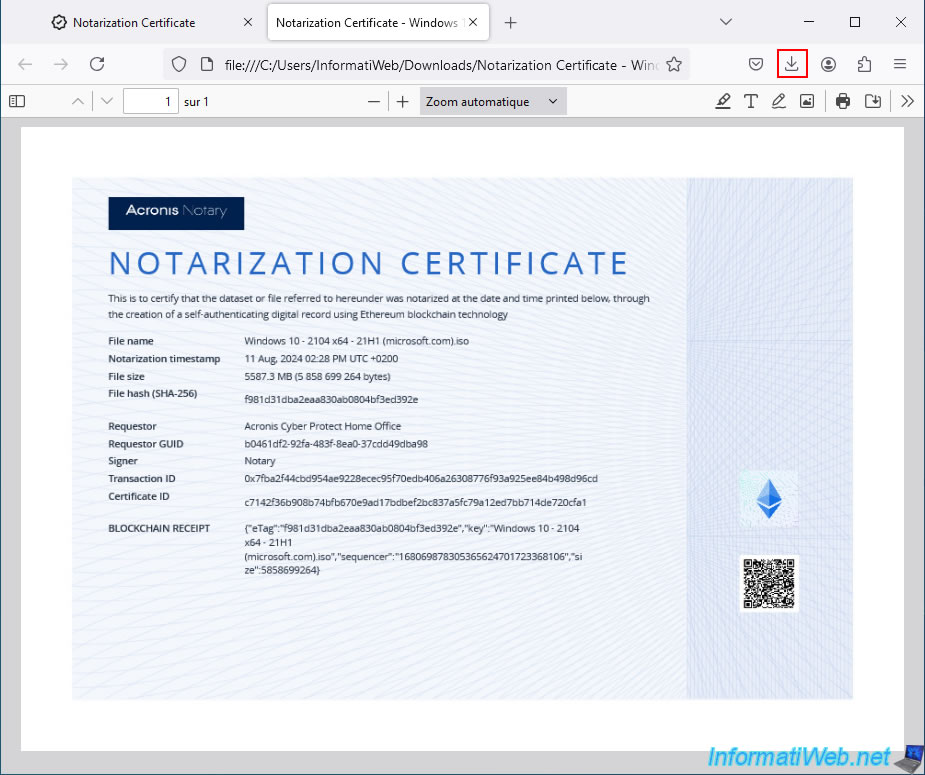Minimize the Firefox window
Viewport: 925px width, 775px height.
809,22
